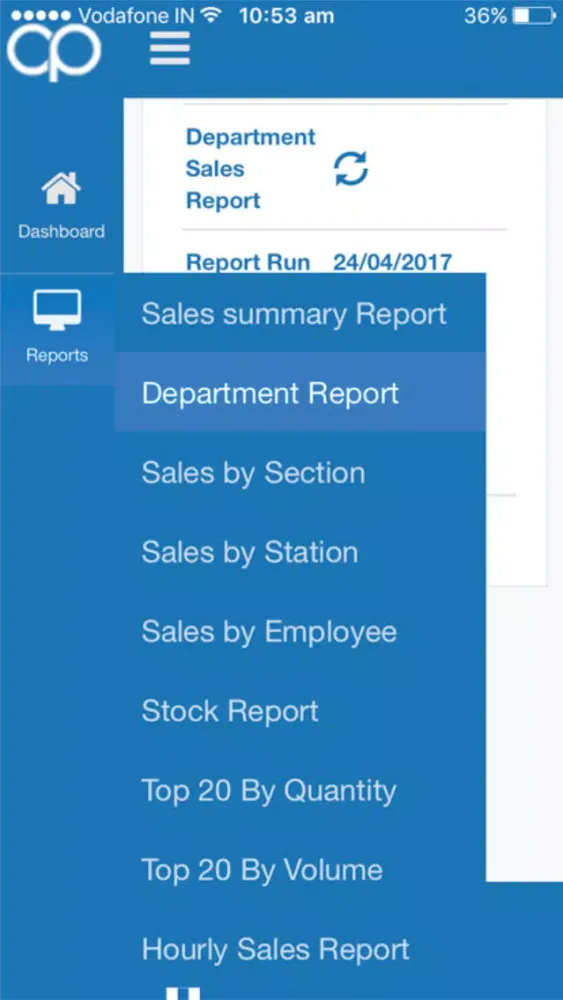Screen dimensions: 563x1000
Task: Tap the 10:53 am clock
Action: click(286, 16)
